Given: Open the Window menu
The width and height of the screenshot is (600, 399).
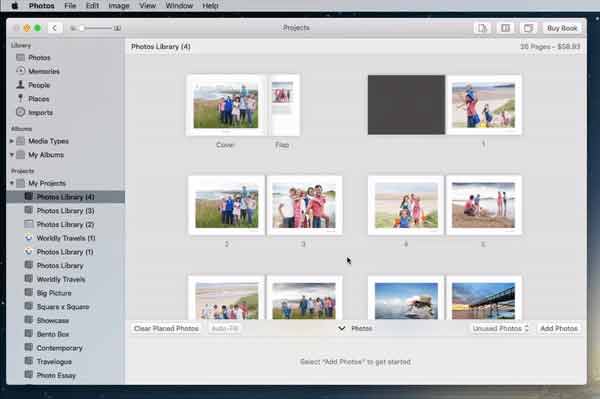Looking at the screenshot, I should (x=179, y=6).
